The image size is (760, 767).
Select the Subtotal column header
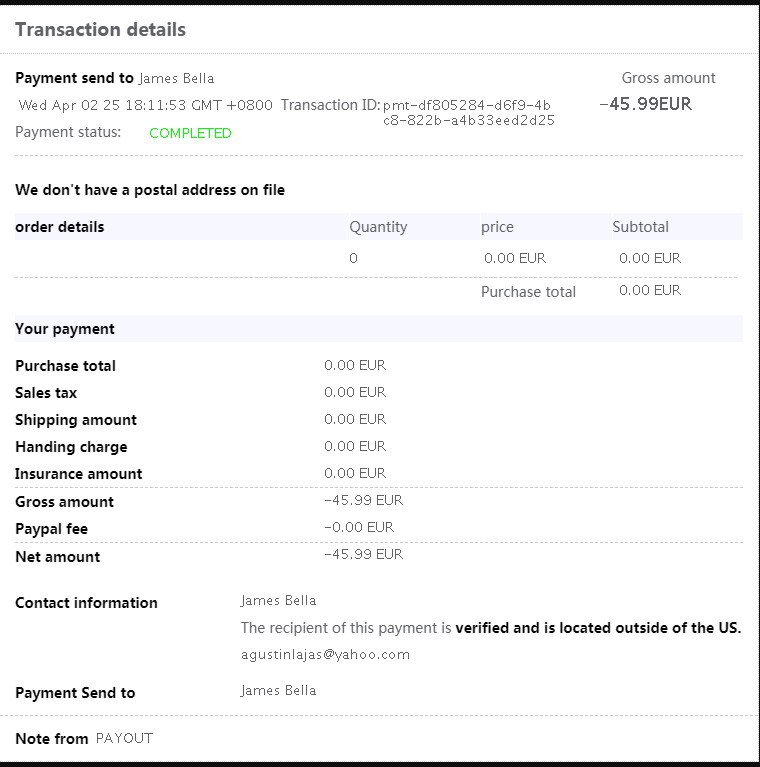pyautogui.click(x=640, y=227)
